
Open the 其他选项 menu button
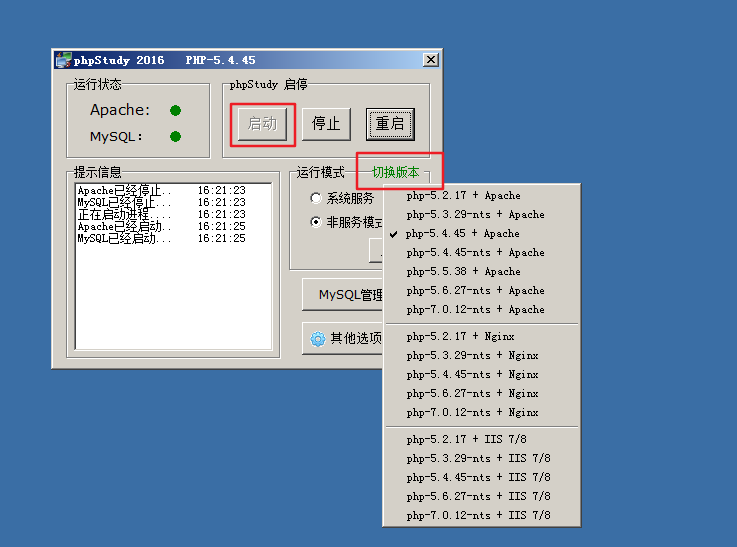[343, 338]
